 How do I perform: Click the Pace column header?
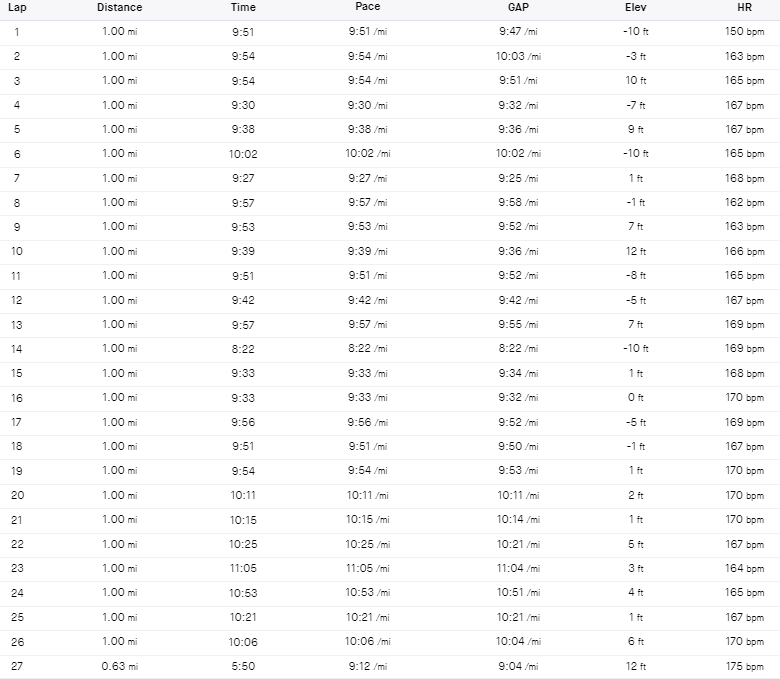click(x=367, y=7)
